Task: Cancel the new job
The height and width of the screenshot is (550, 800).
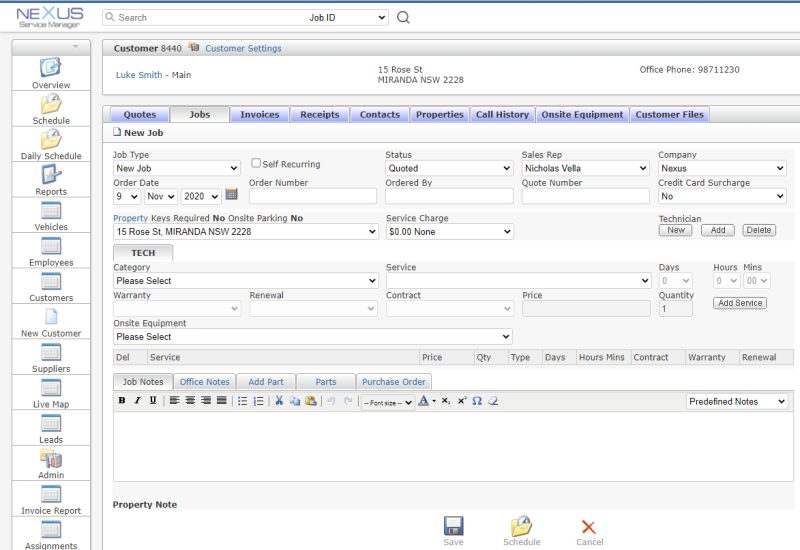Action: (589, 533)
